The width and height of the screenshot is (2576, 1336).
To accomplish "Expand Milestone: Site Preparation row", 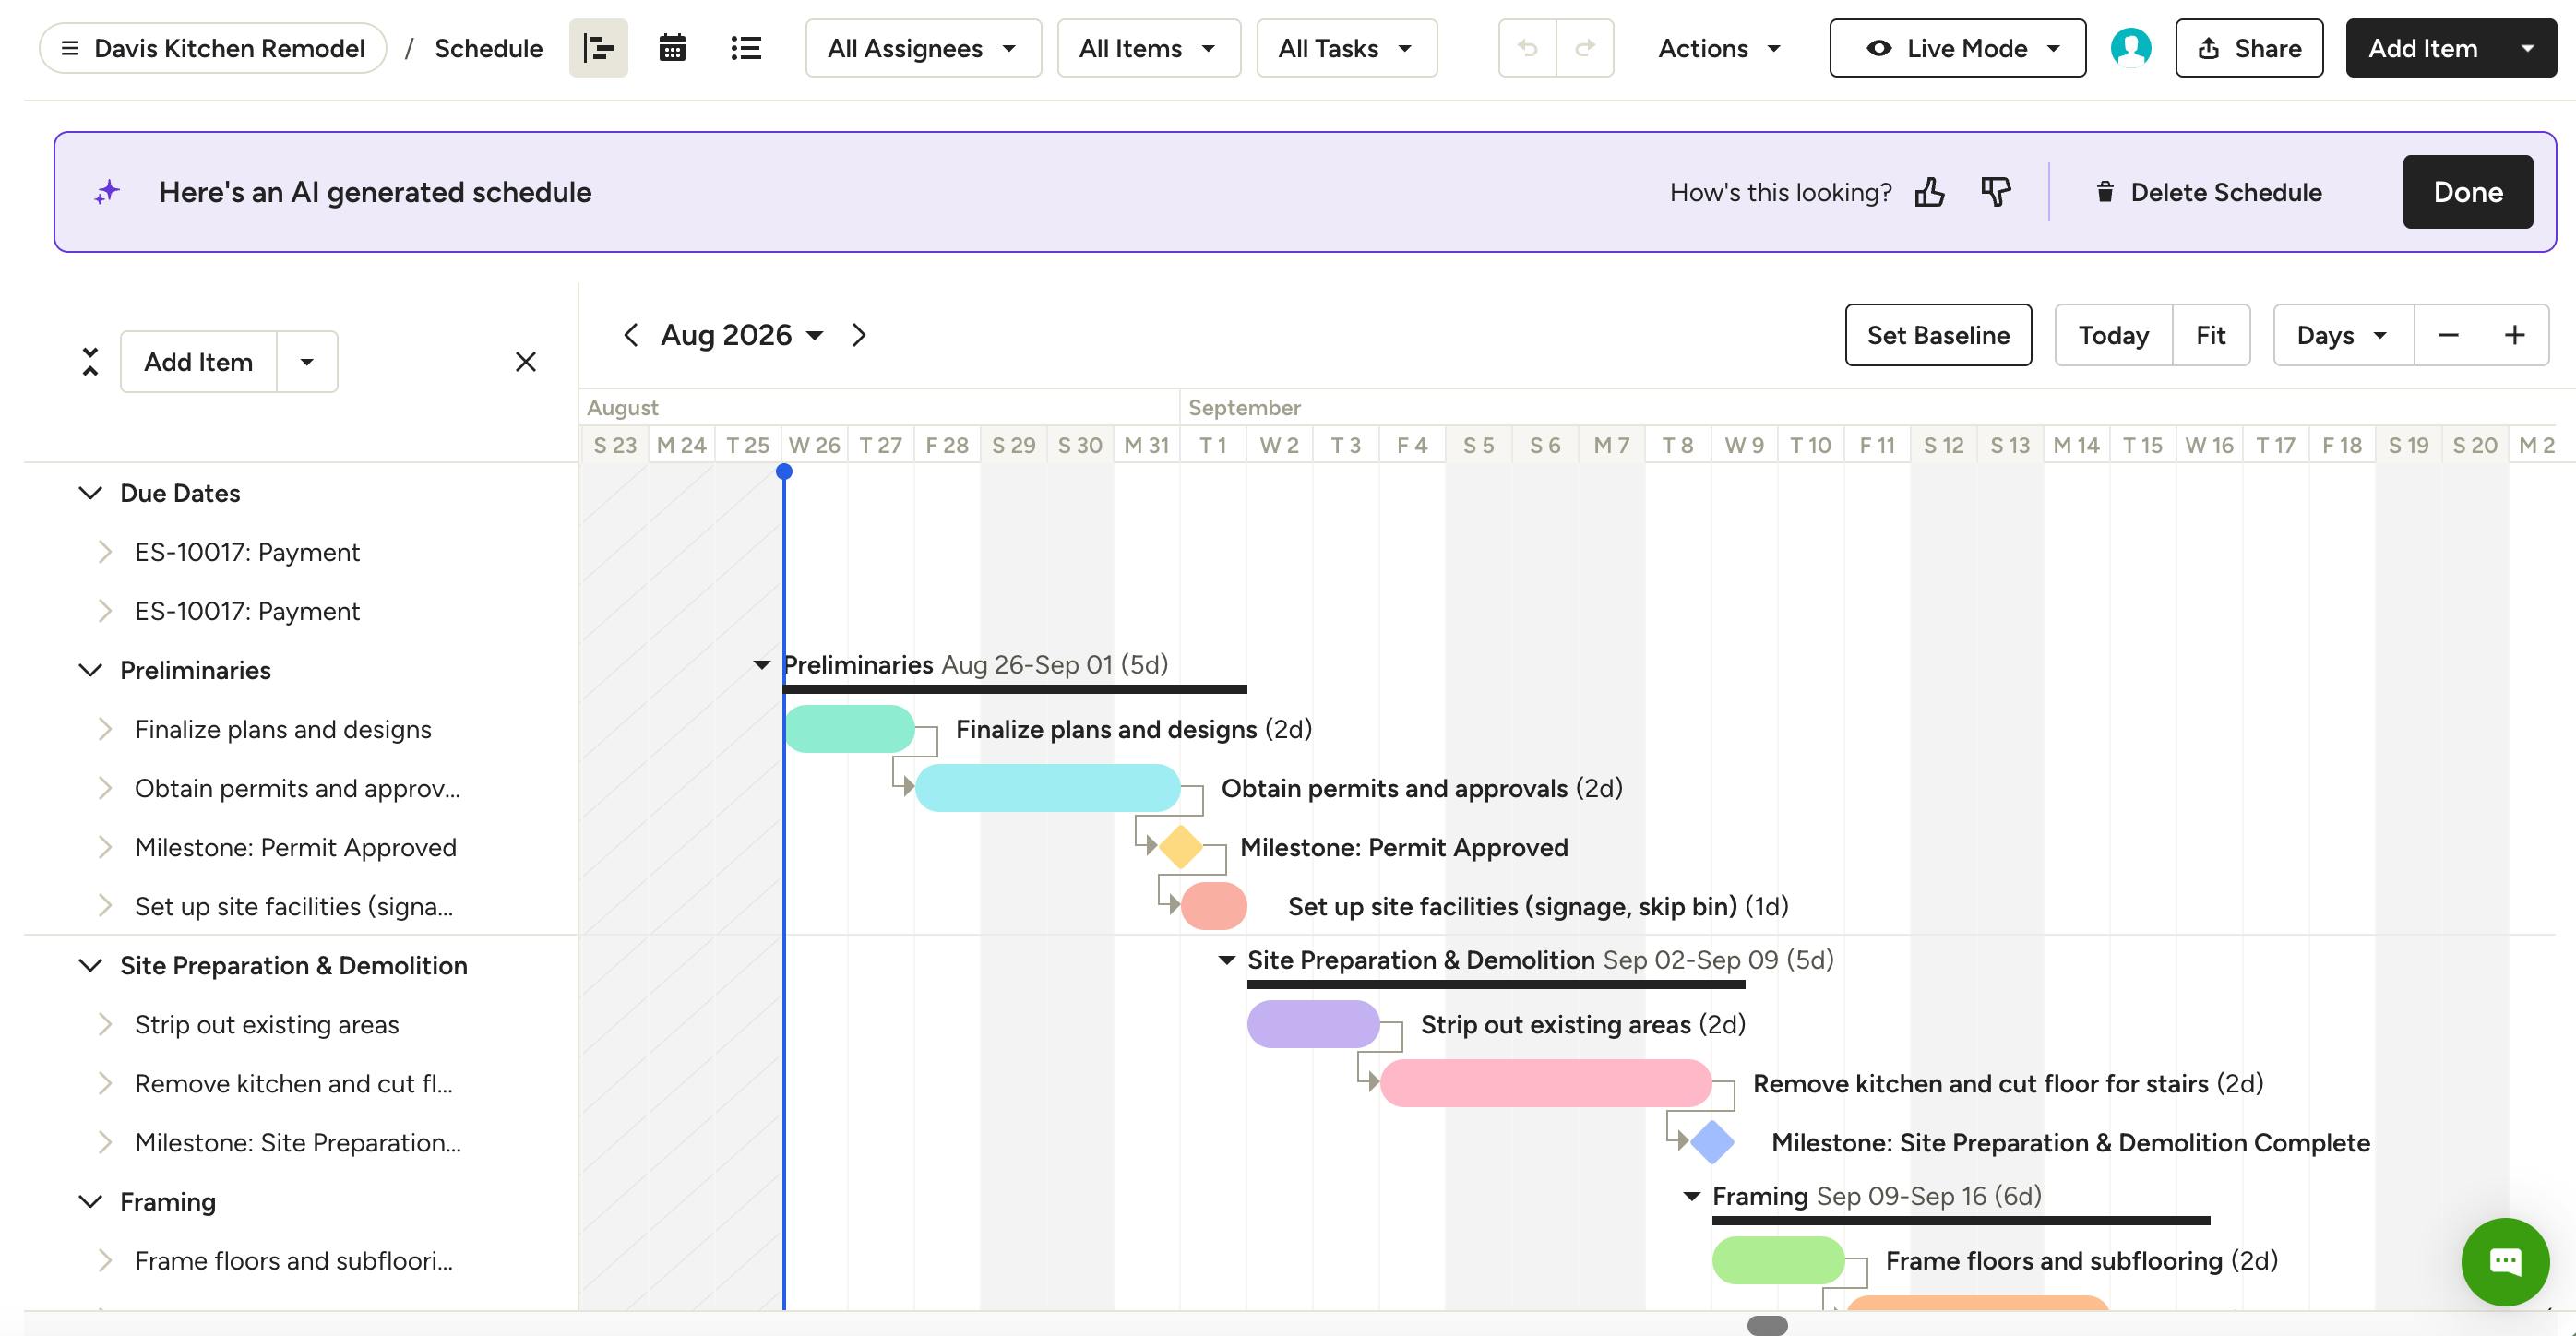I will pos(105,1142).
